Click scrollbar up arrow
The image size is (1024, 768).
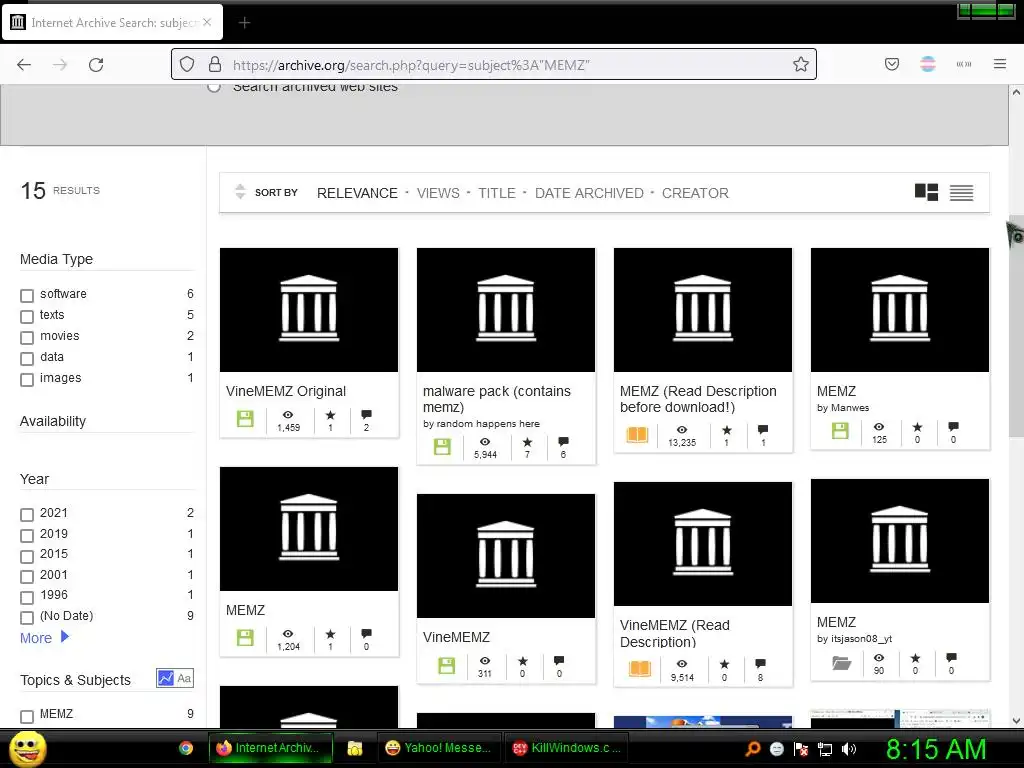coord(1016,92)
